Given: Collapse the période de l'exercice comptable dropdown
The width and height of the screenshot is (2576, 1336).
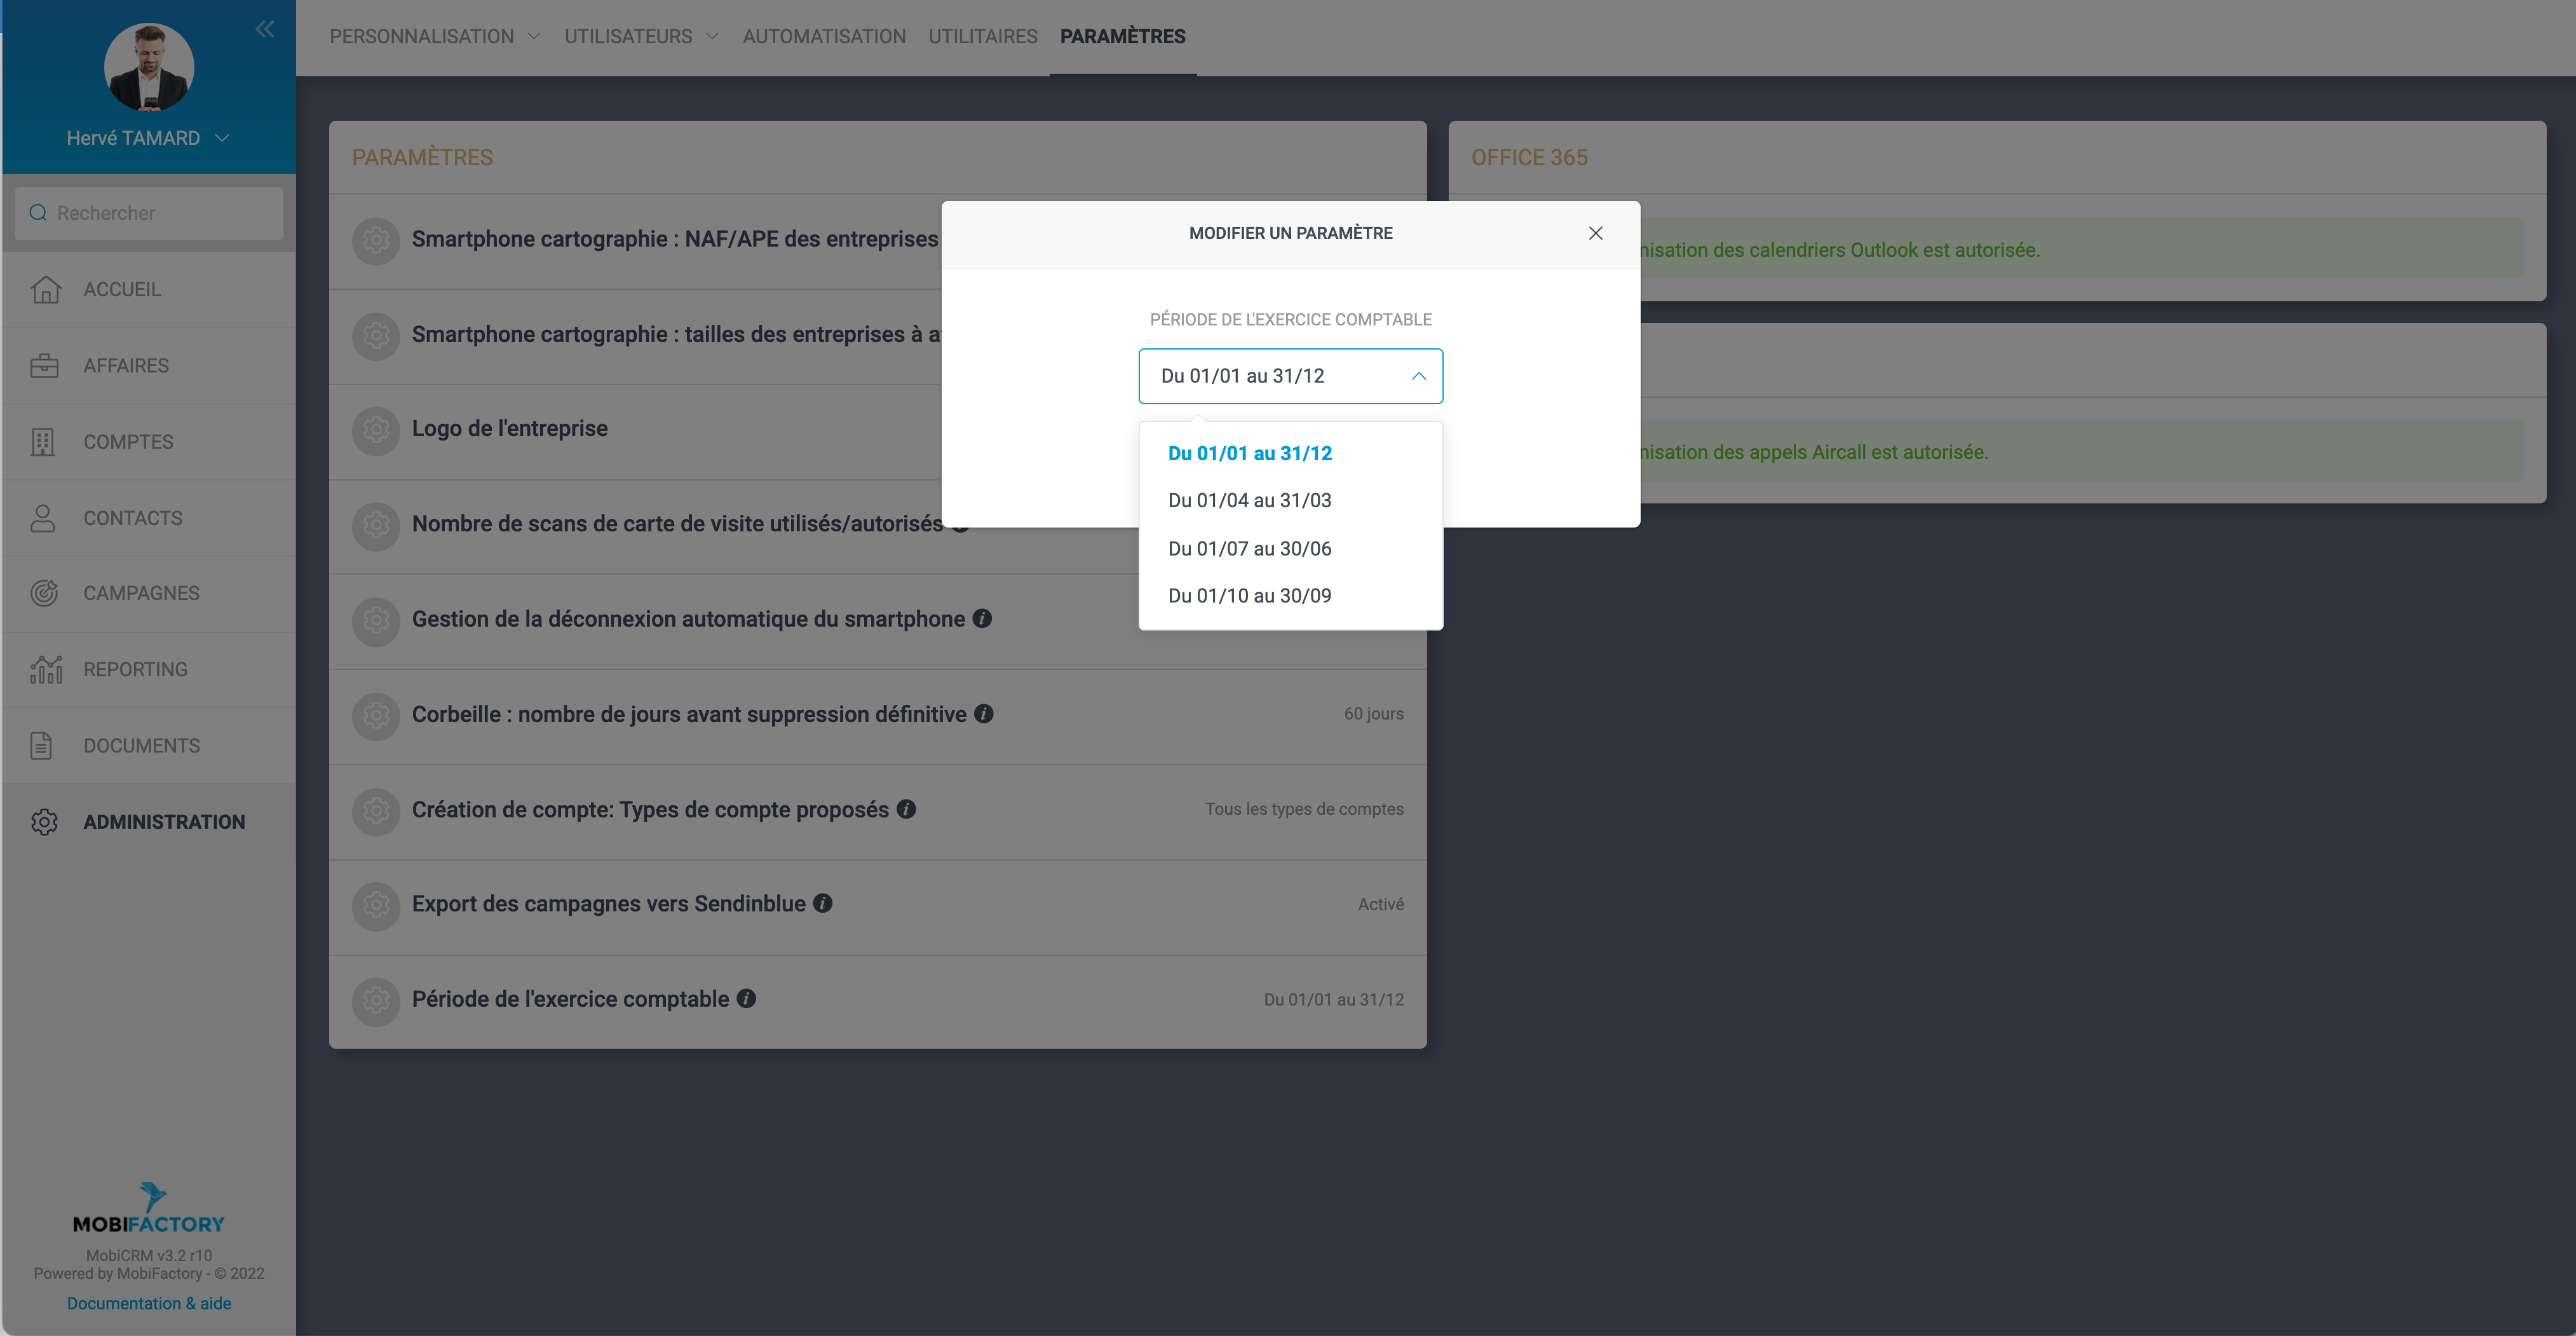Looking at the screenshot, I should [x=1417, y=376].
